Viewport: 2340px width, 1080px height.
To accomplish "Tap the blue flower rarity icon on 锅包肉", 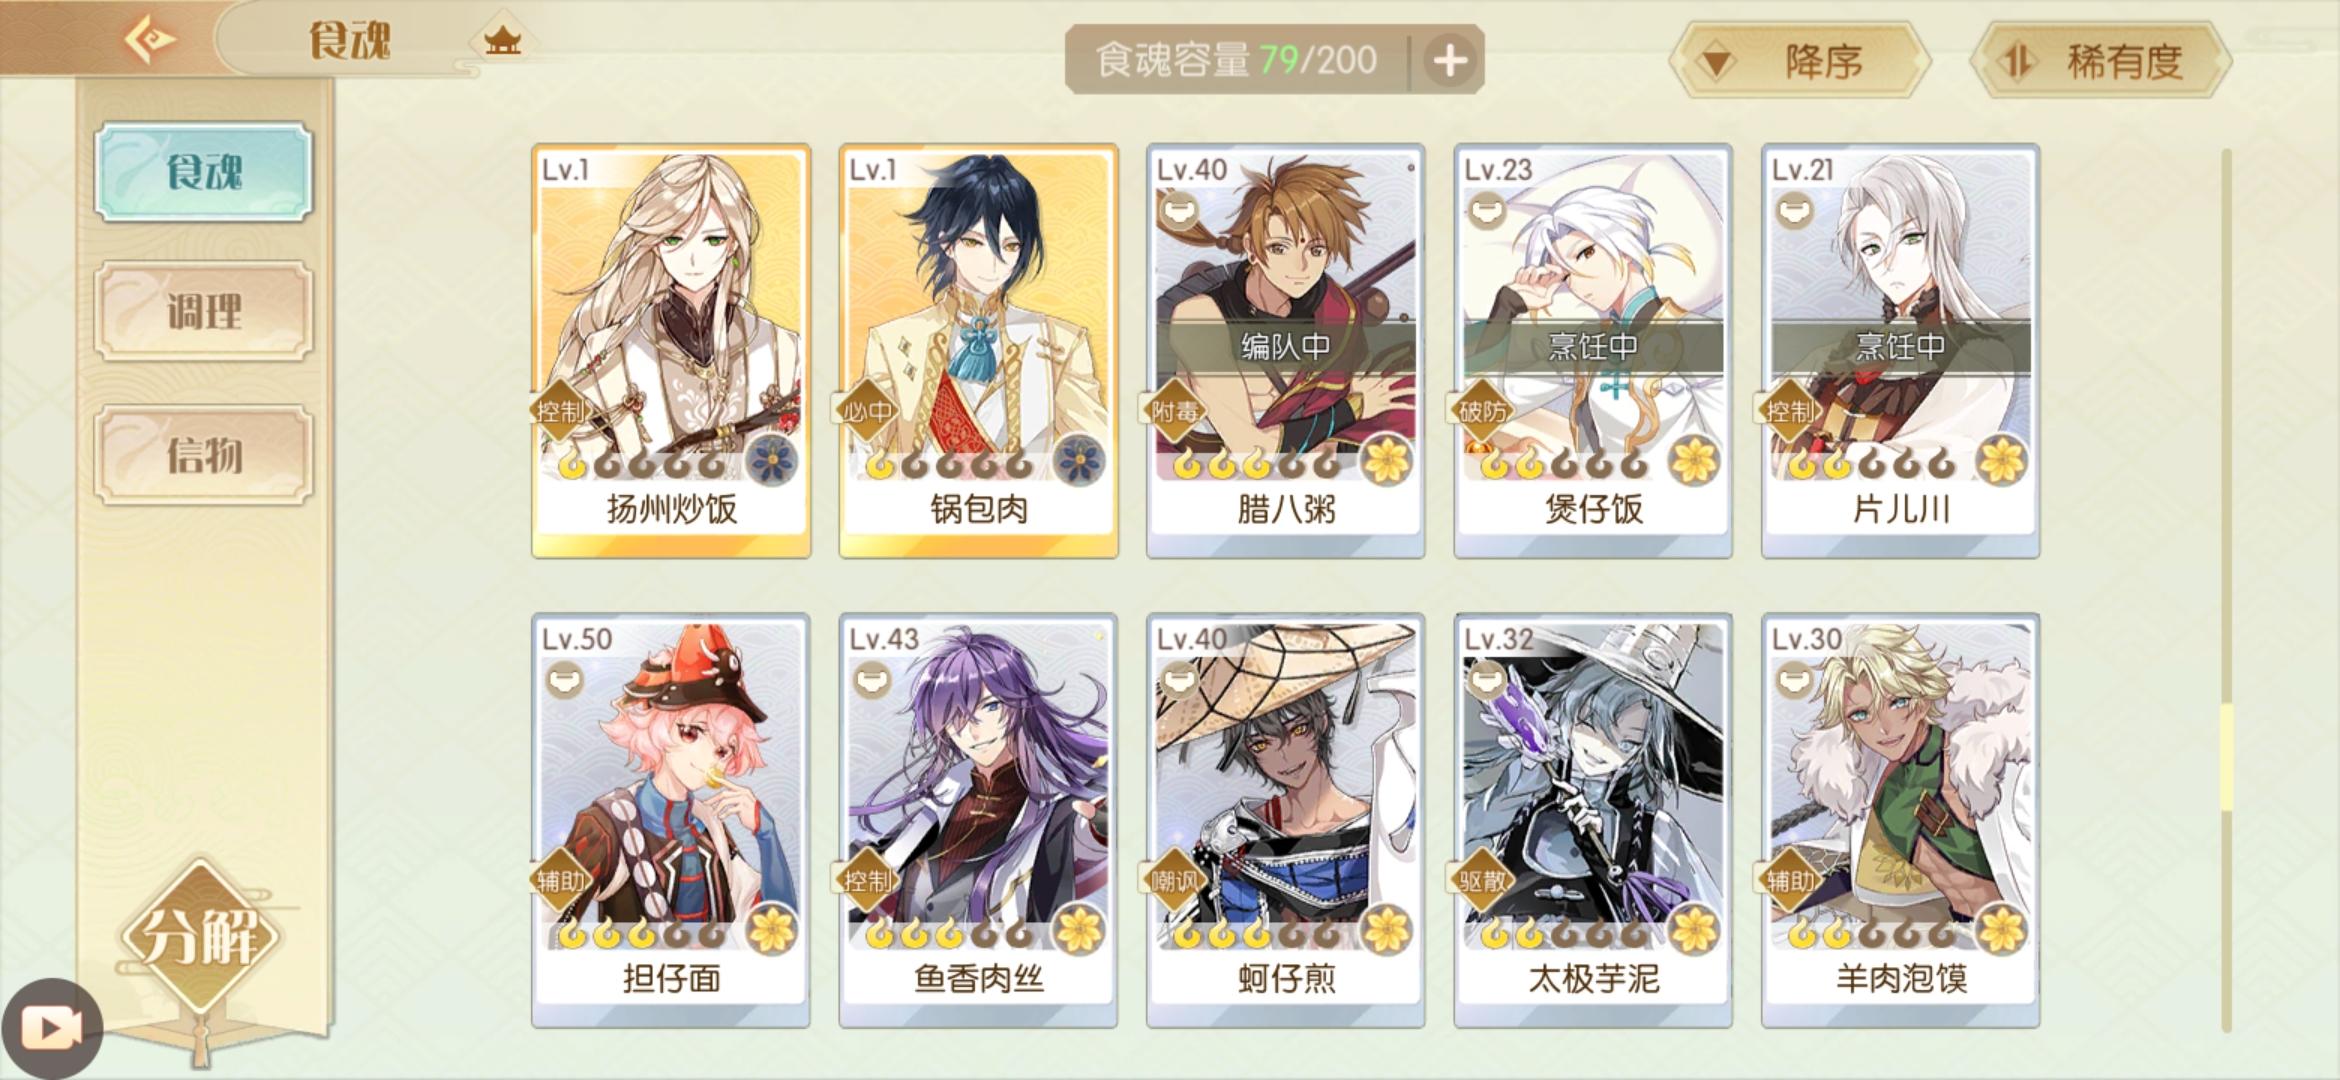I will [x=1079, y=461].
